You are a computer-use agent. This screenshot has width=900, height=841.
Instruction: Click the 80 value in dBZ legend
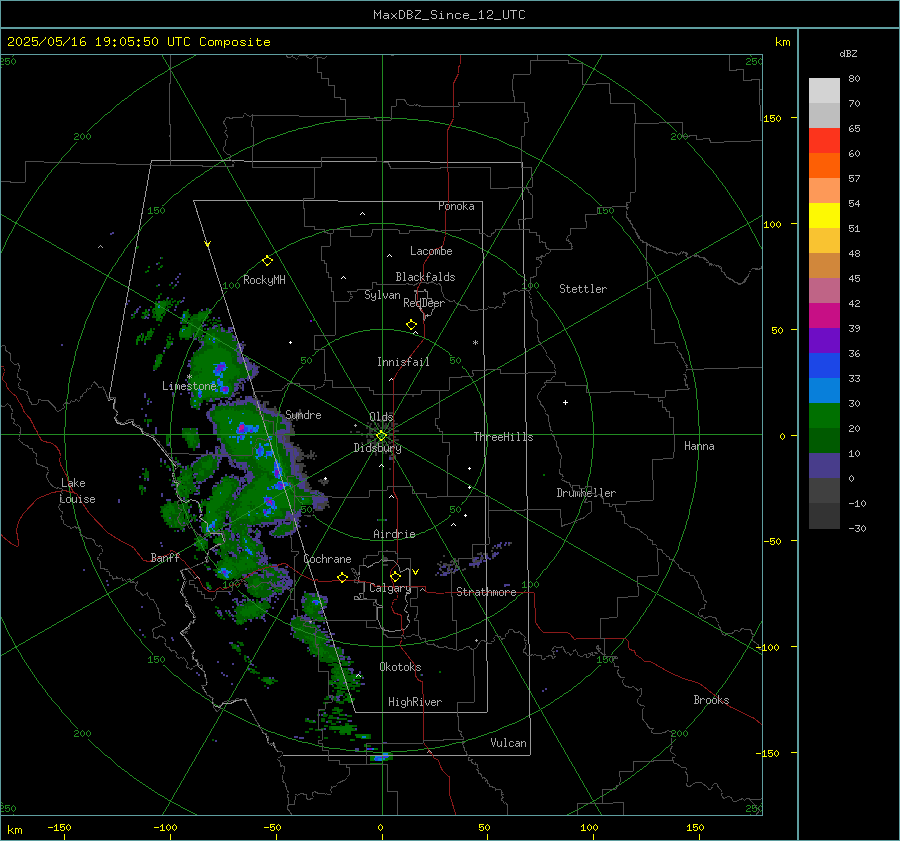pyautogui.click(x=854, y=79)
